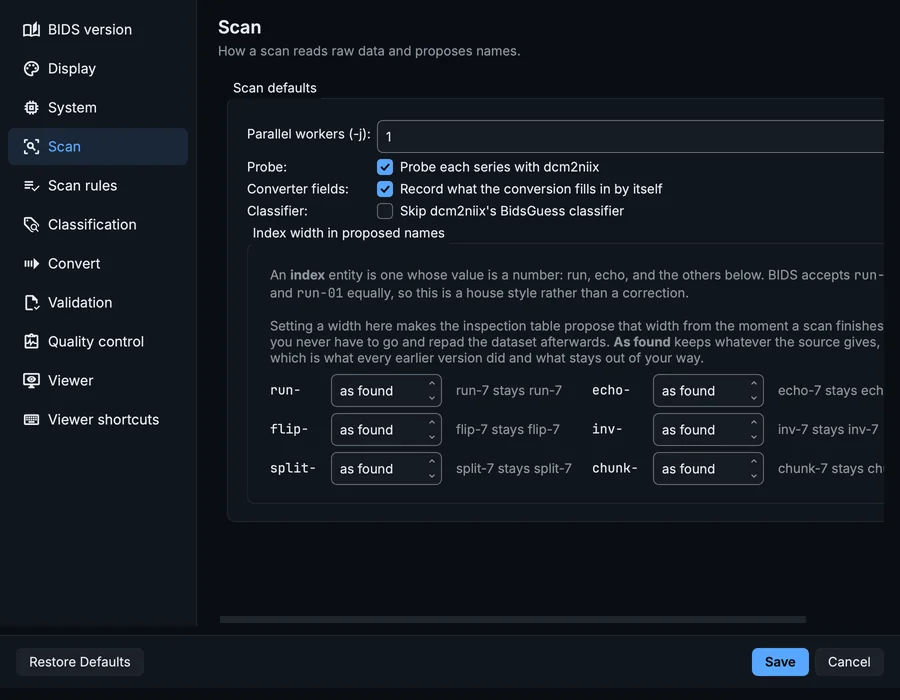
Task: Open the BIDS version settings page
Action: (98, 29)
